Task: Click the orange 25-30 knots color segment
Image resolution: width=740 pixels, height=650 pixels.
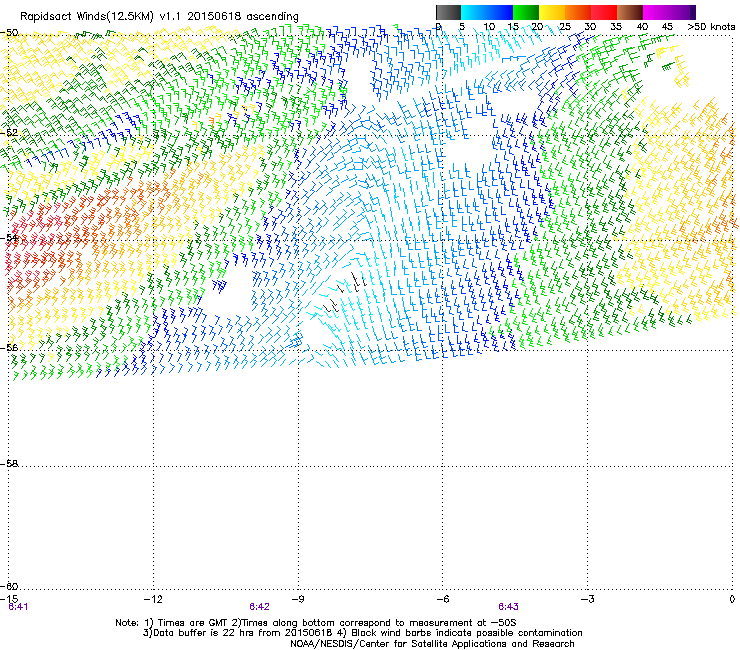Action: (x=578, y=12)
